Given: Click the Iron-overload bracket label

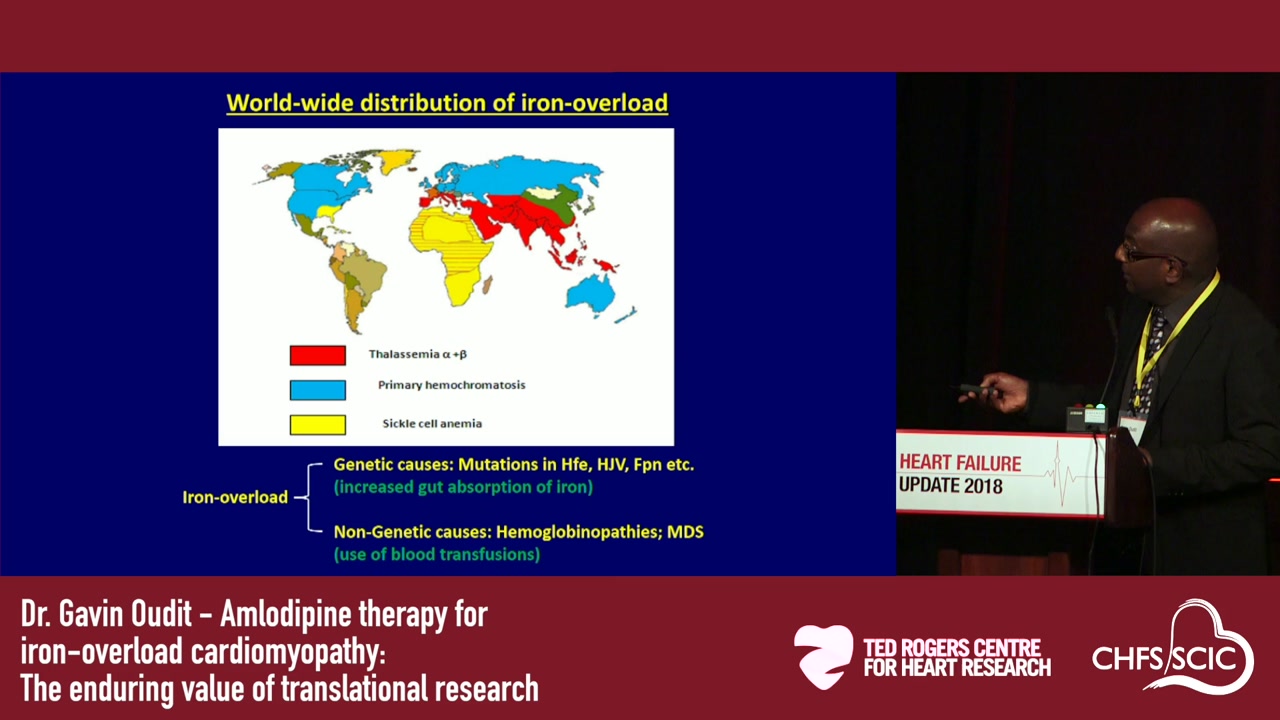Looking at the screenshot, I should click(x=235, y=497).
